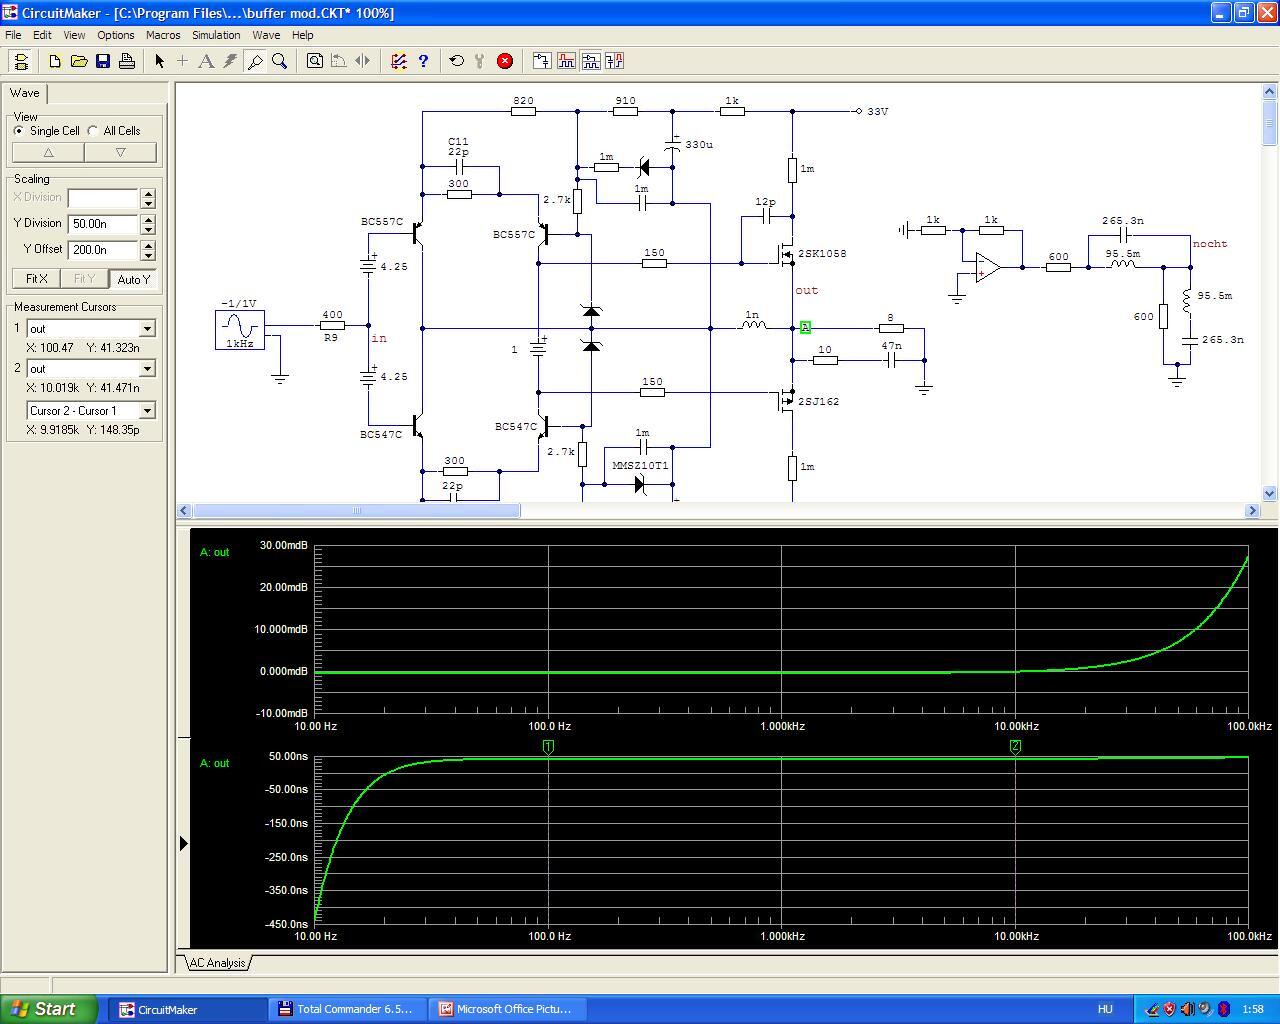Select the Single Cell radio button
This screenshot has width=1280, height=1024.
(19, 131)
